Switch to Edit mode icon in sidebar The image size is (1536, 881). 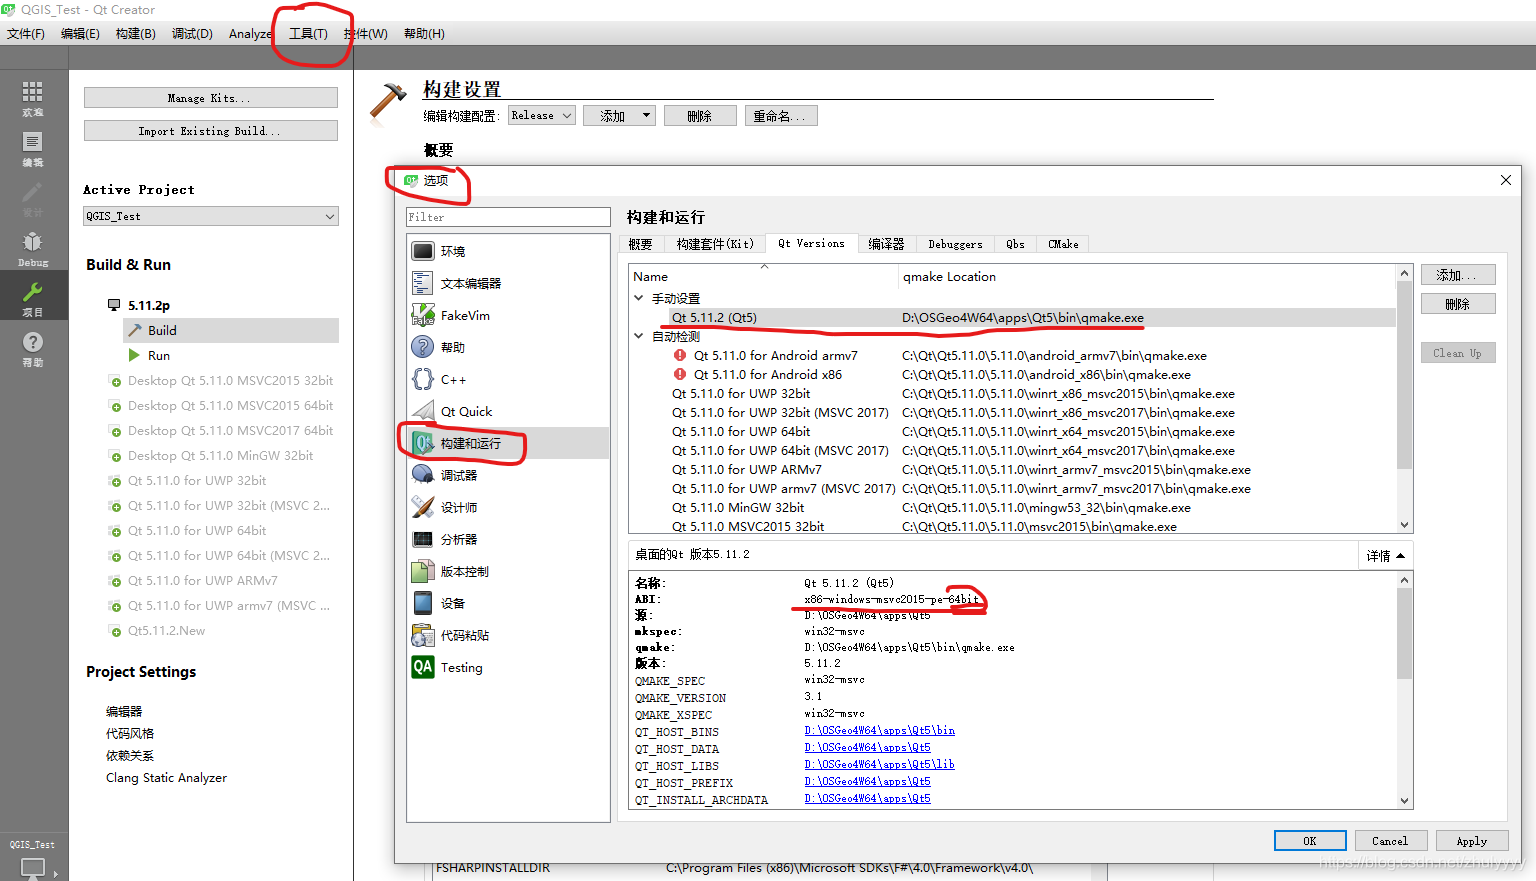point(33,149)
